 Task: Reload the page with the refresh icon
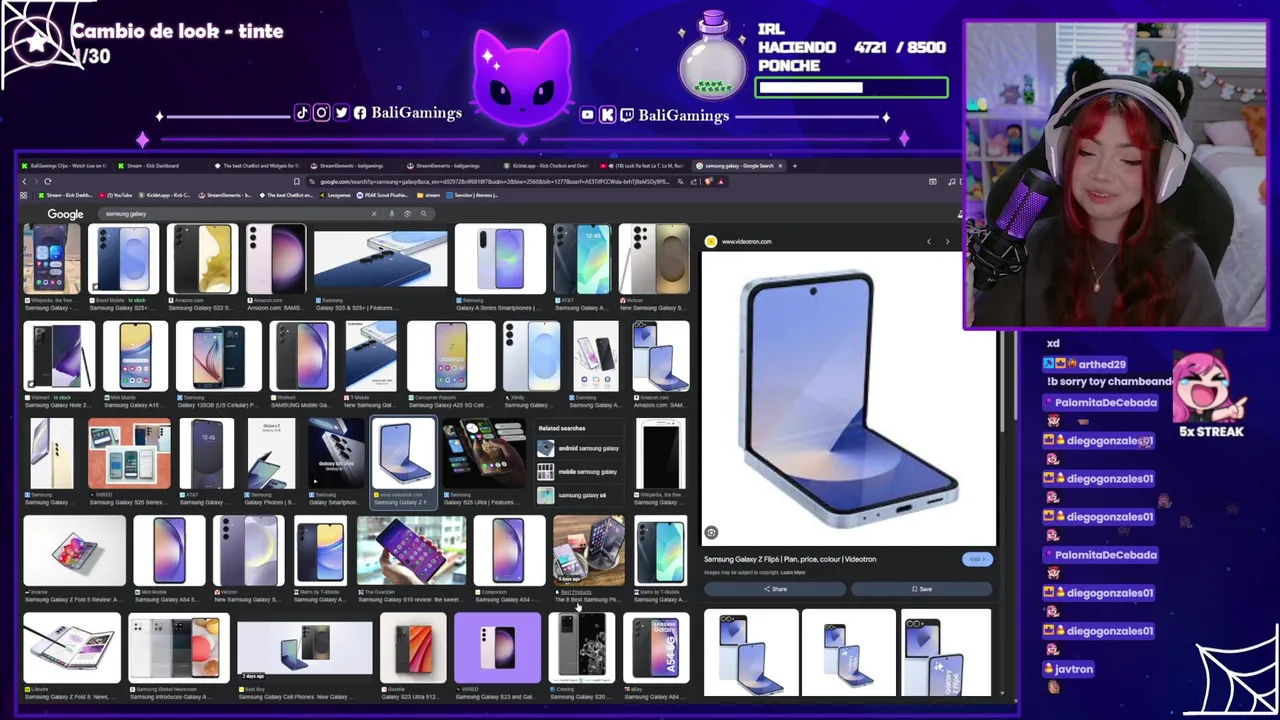click(47, 181)
